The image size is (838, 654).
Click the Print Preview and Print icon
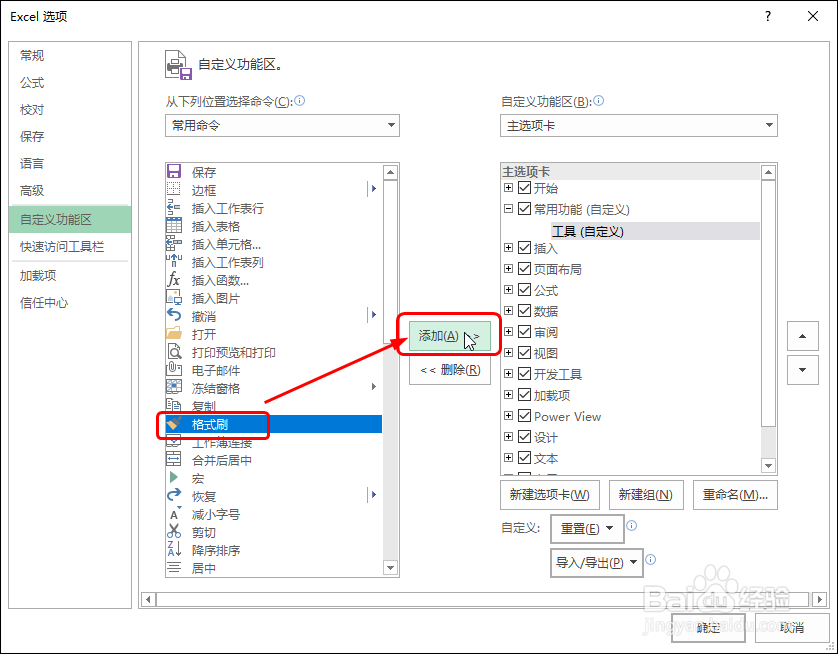pyautogui.click(x=174, y=352)
